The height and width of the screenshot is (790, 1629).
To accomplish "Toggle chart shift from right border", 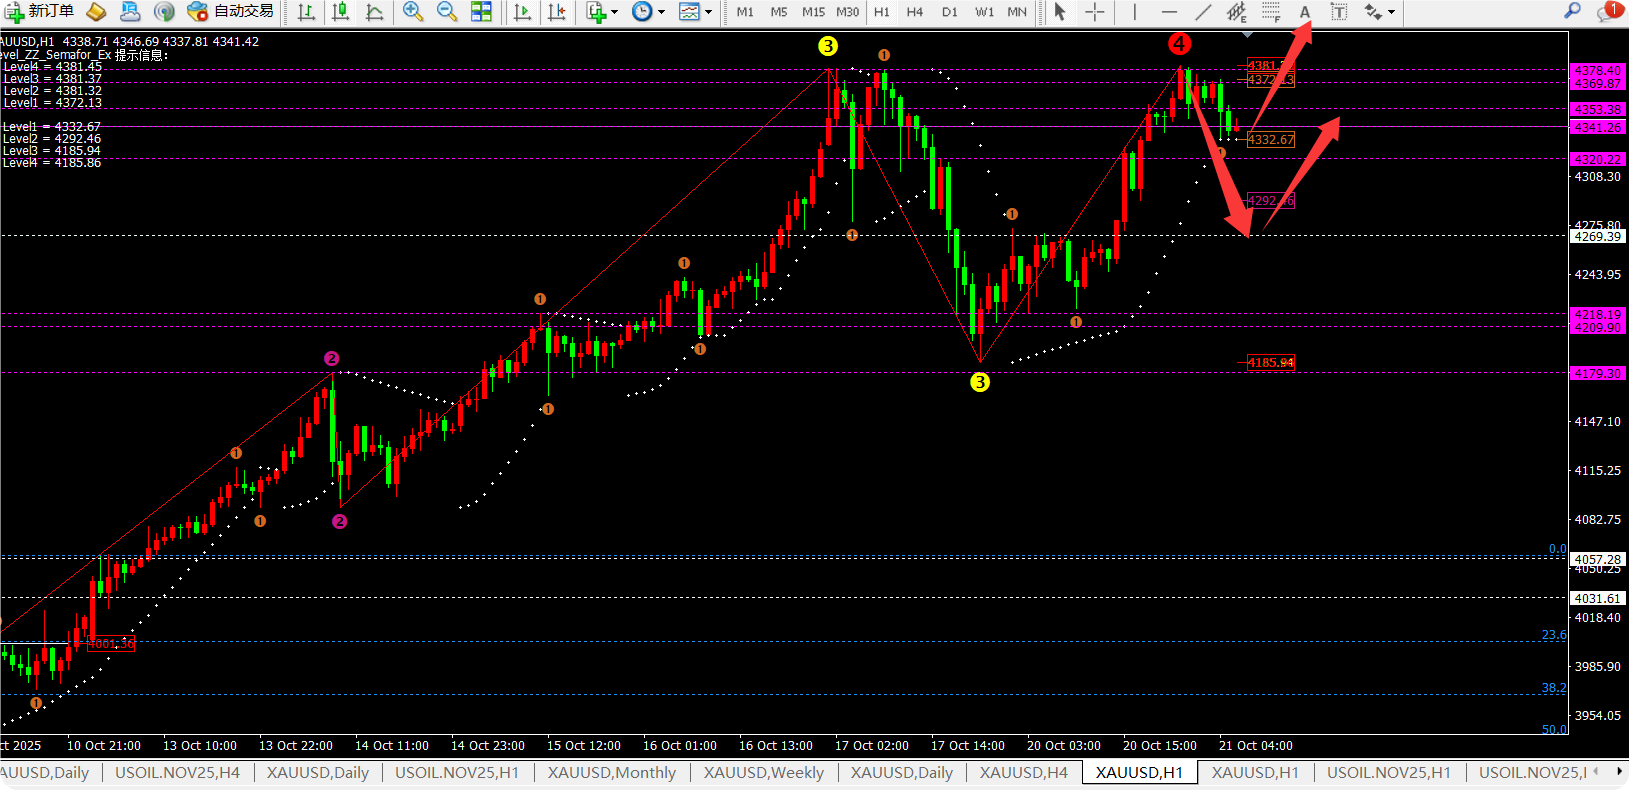I will pyautogui.click(x=557, y=12).
